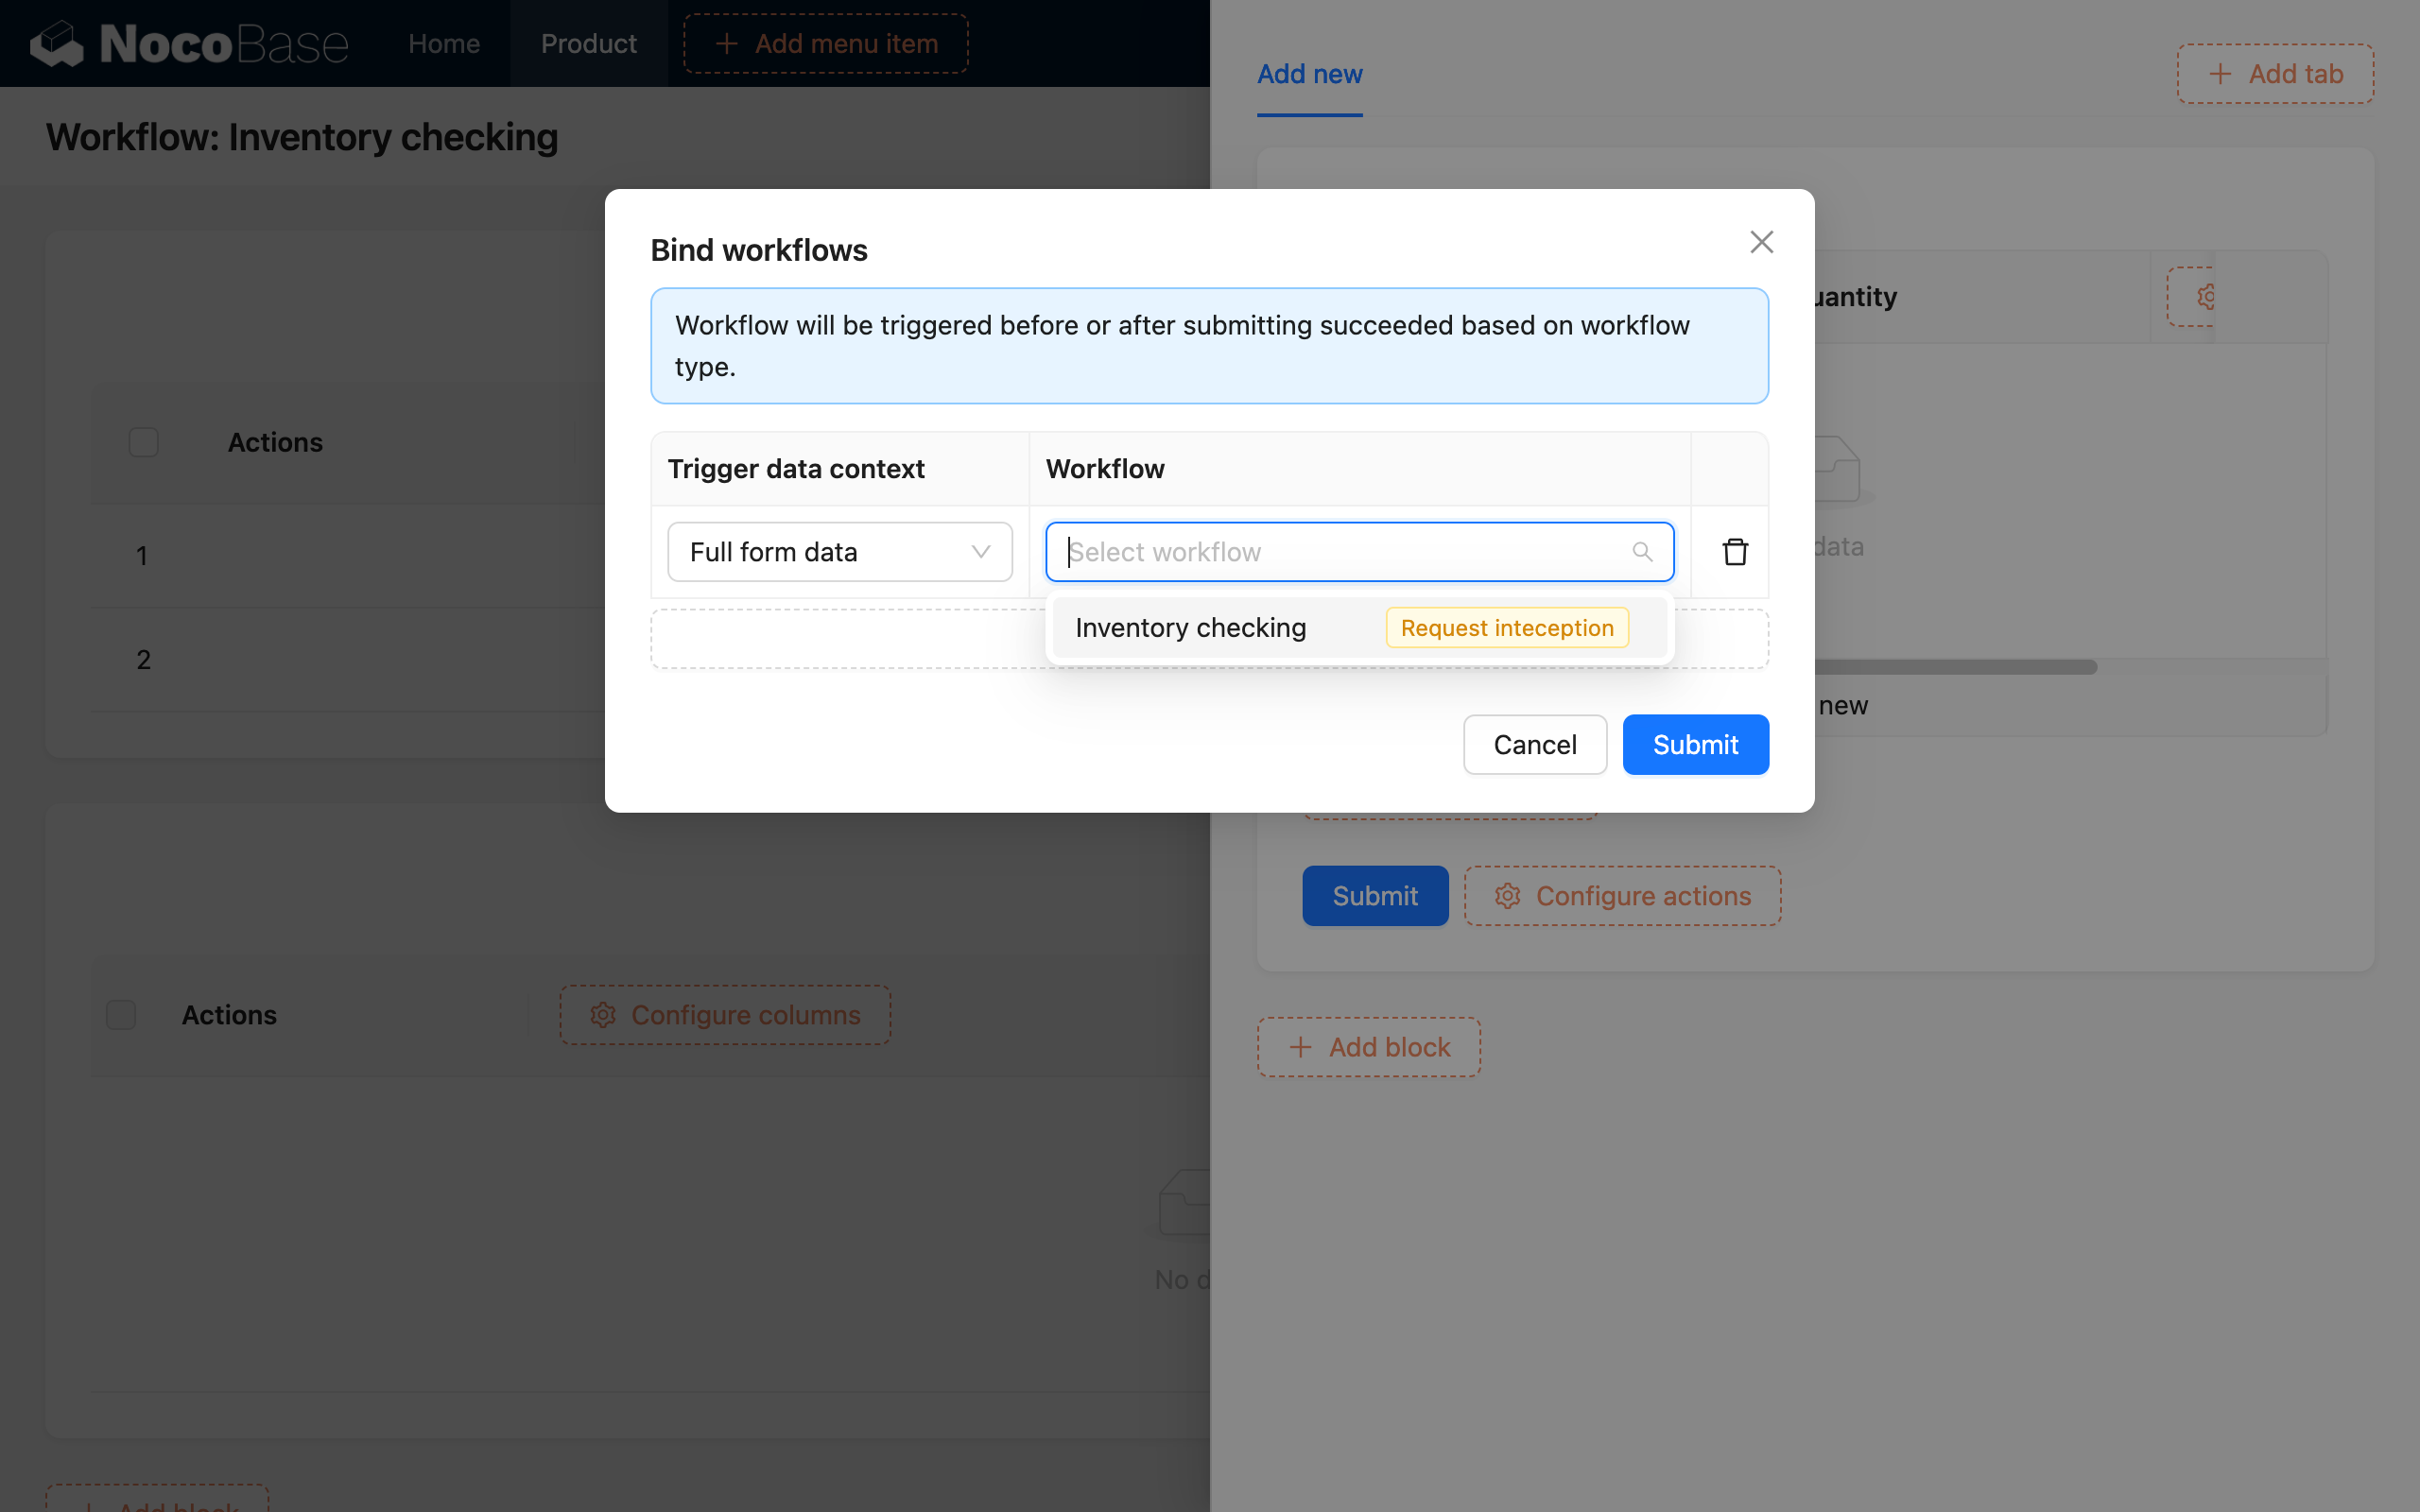Close the Bind workflows dialog
Viewport: 2420px width, 1512px height.
click(1761, 241)
